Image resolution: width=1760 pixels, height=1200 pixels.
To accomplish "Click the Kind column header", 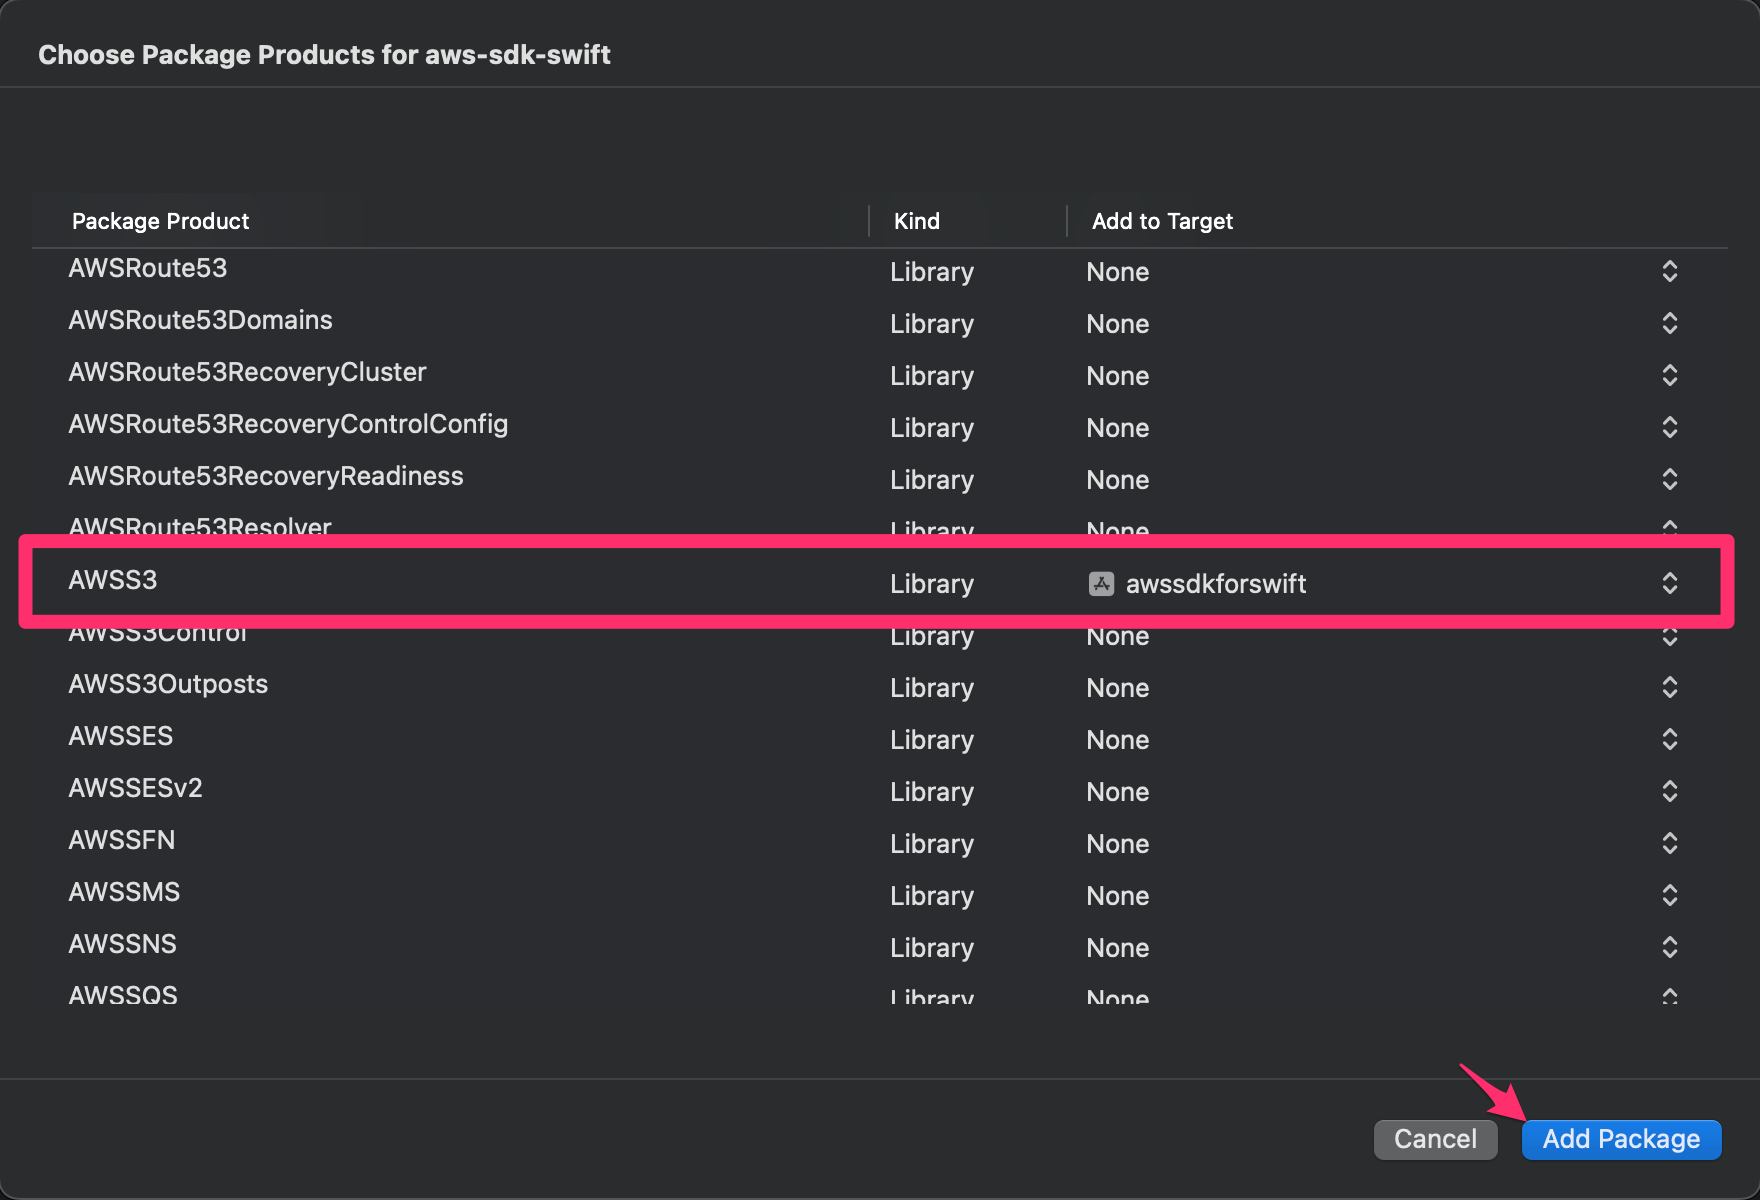I will coord(915,221).
